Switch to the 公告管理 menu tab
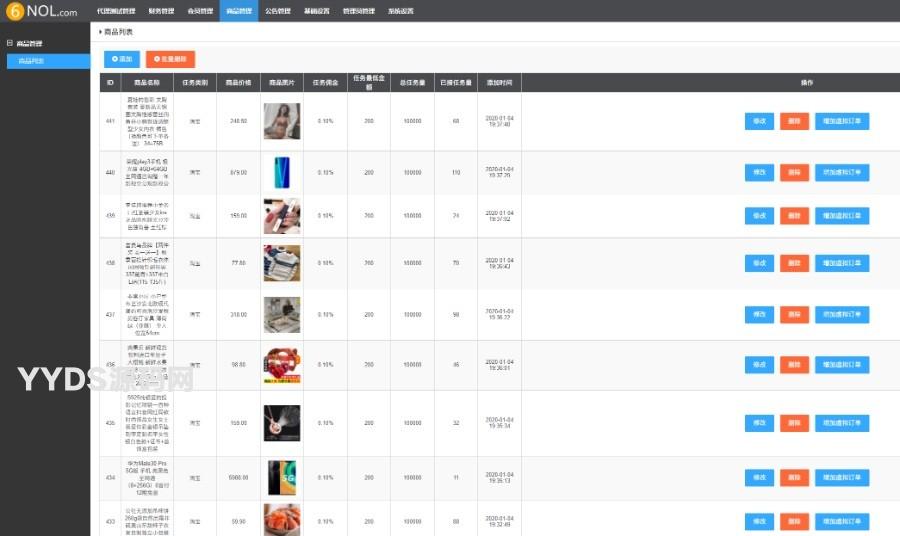This screenshot has width=900, height=536. click(277, 11)
